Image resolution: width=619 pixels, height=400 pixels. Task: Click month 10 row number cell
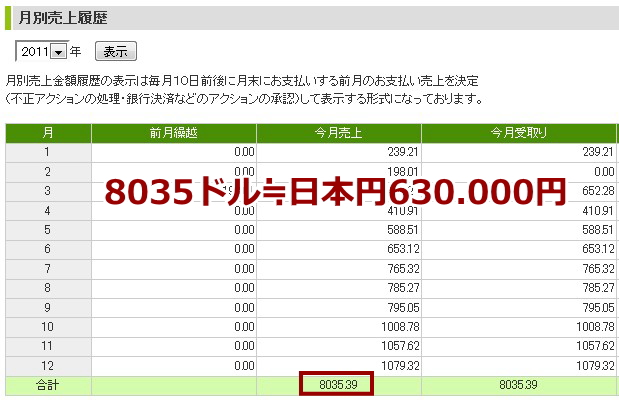click(x=47, y=327)
